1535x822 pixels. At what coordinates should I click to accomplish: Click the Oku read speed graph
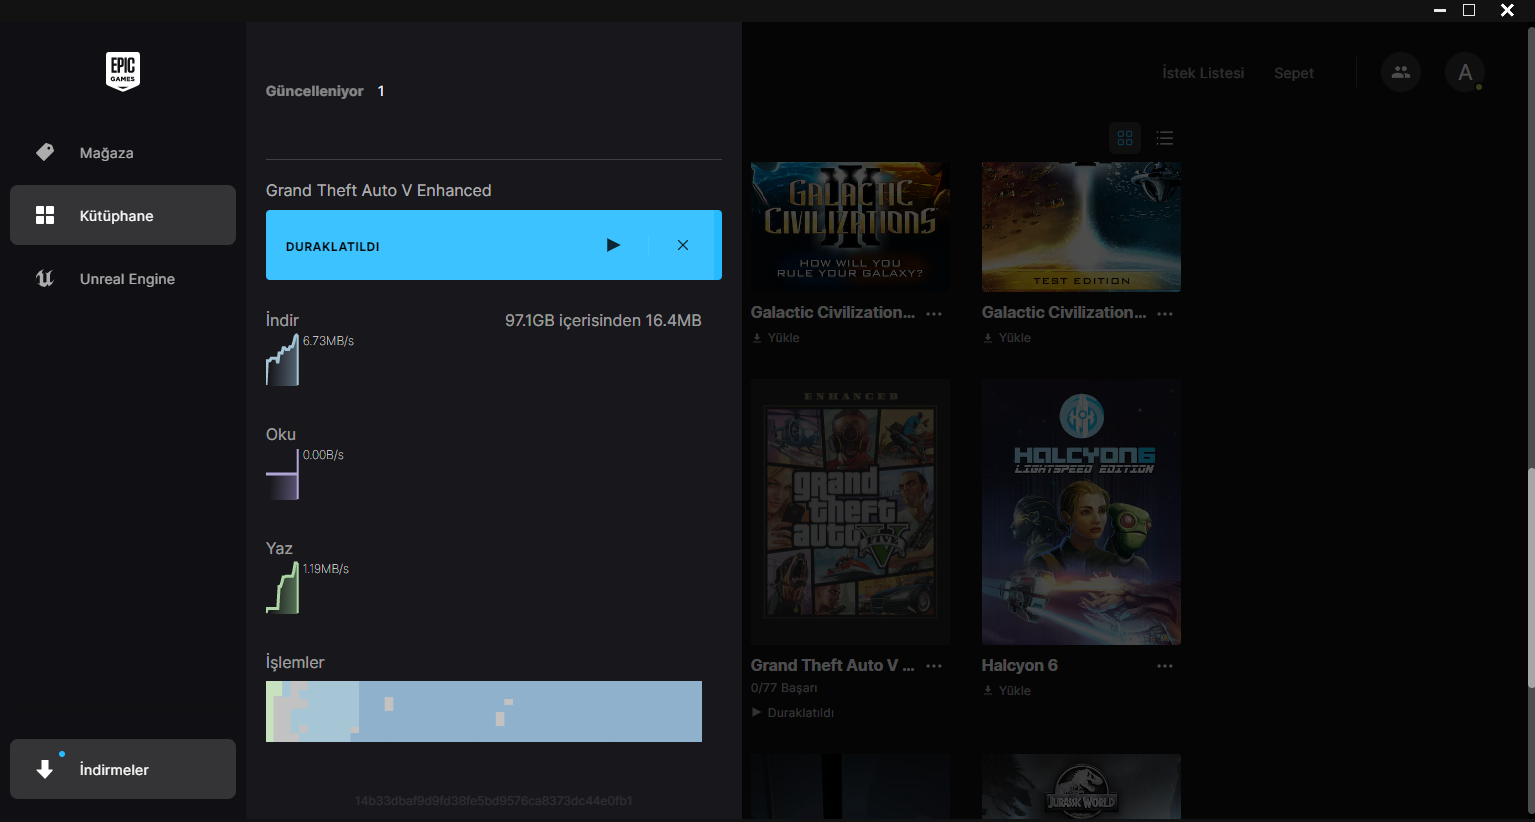[282, 473]
